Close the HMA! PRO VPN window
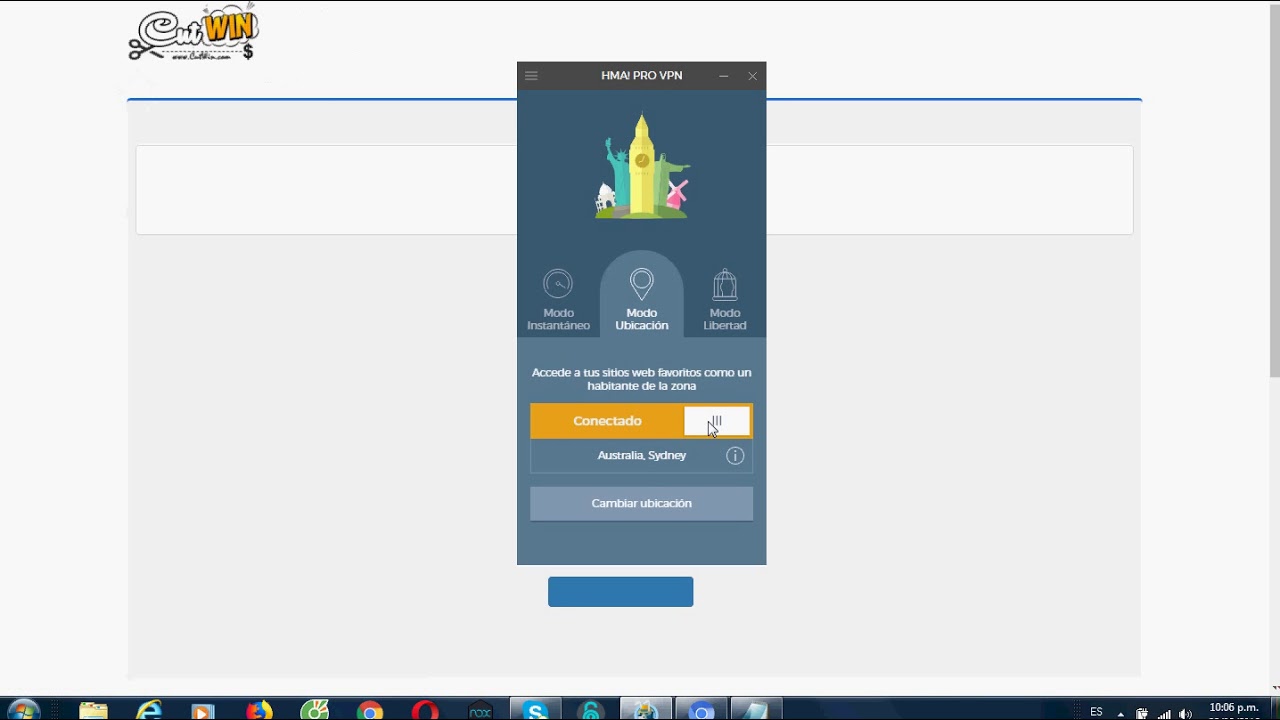This screenshot has height=720, width=1280. tap(753, 76)
